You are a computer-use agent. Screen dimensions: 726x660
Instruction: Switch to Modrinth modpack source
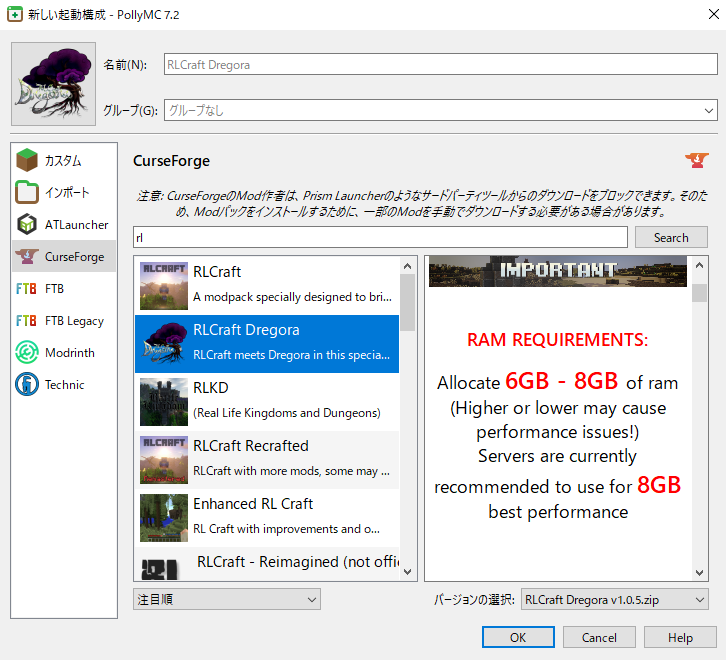click(x=64, y=352)
